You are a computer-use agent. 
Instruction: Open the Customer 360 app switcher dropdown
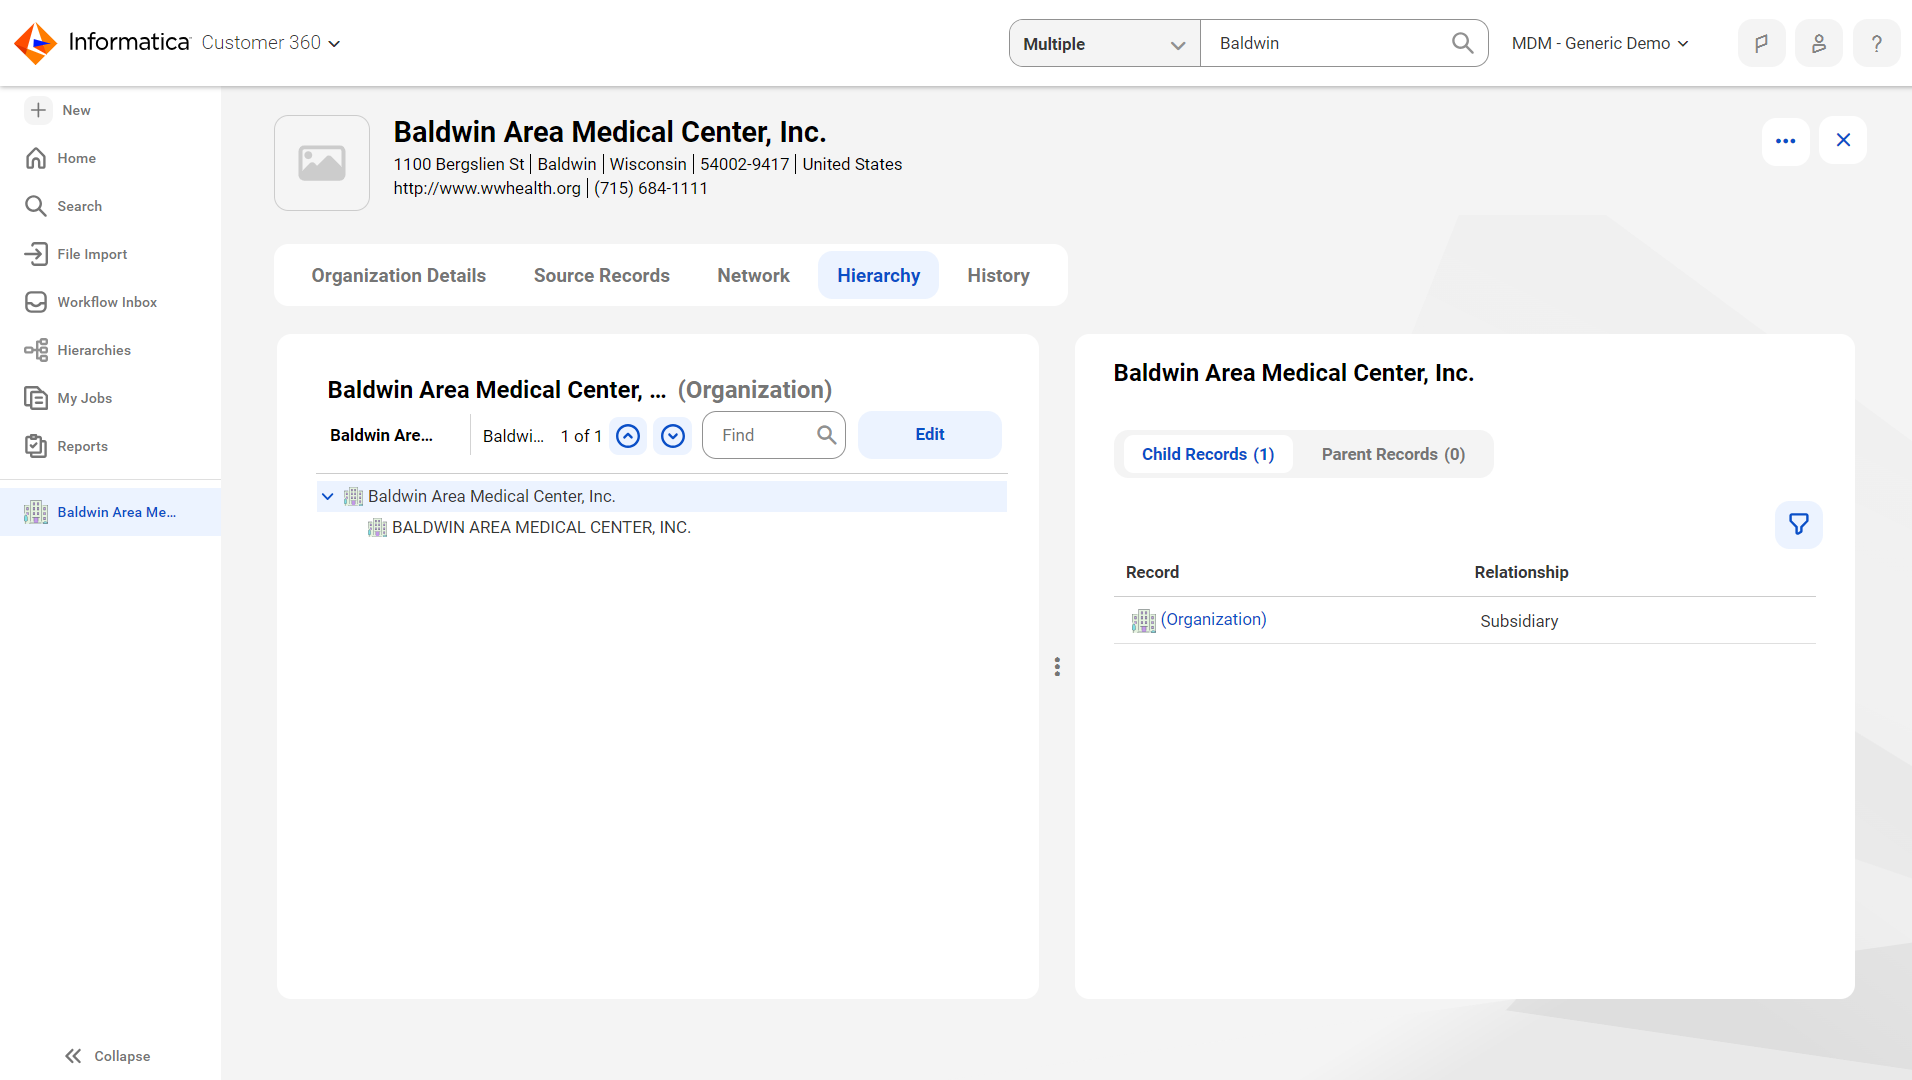coord(271,43)
